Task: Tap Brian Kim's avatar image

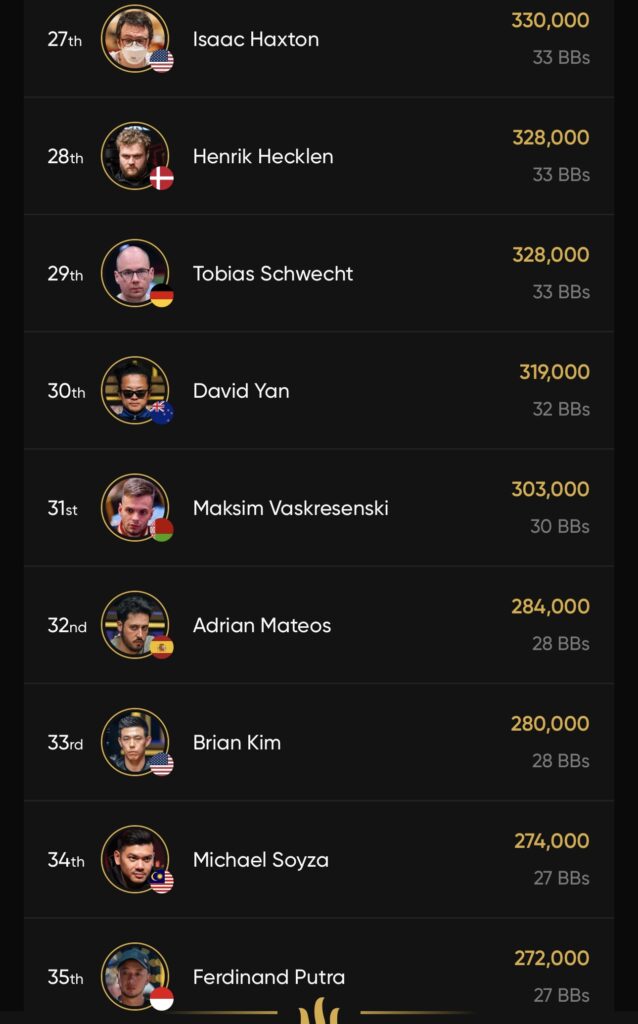Action: [134, 741]
